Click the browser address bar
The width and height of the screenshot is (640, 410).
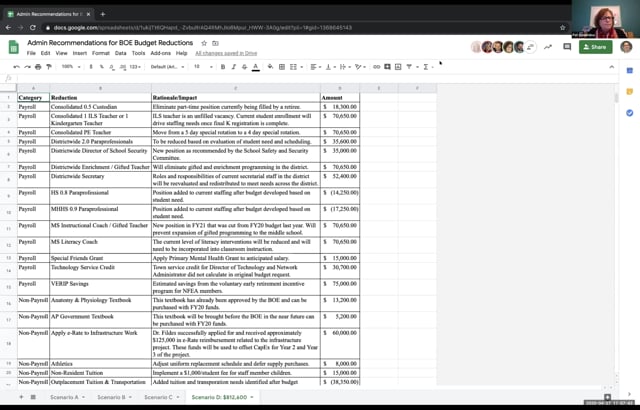302,28
